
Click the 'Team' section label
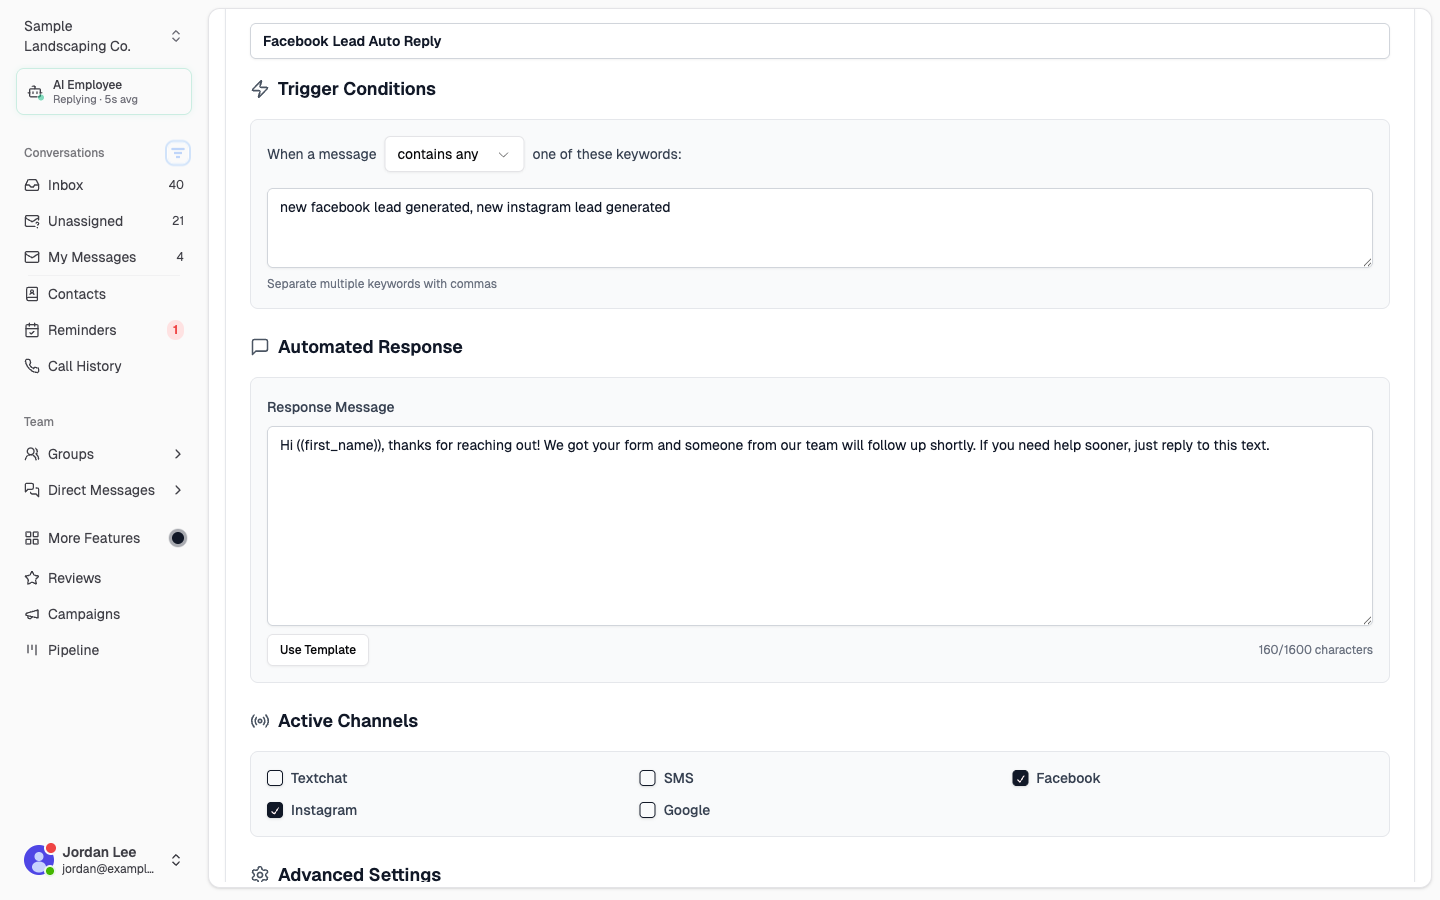[x=39, y=422]
